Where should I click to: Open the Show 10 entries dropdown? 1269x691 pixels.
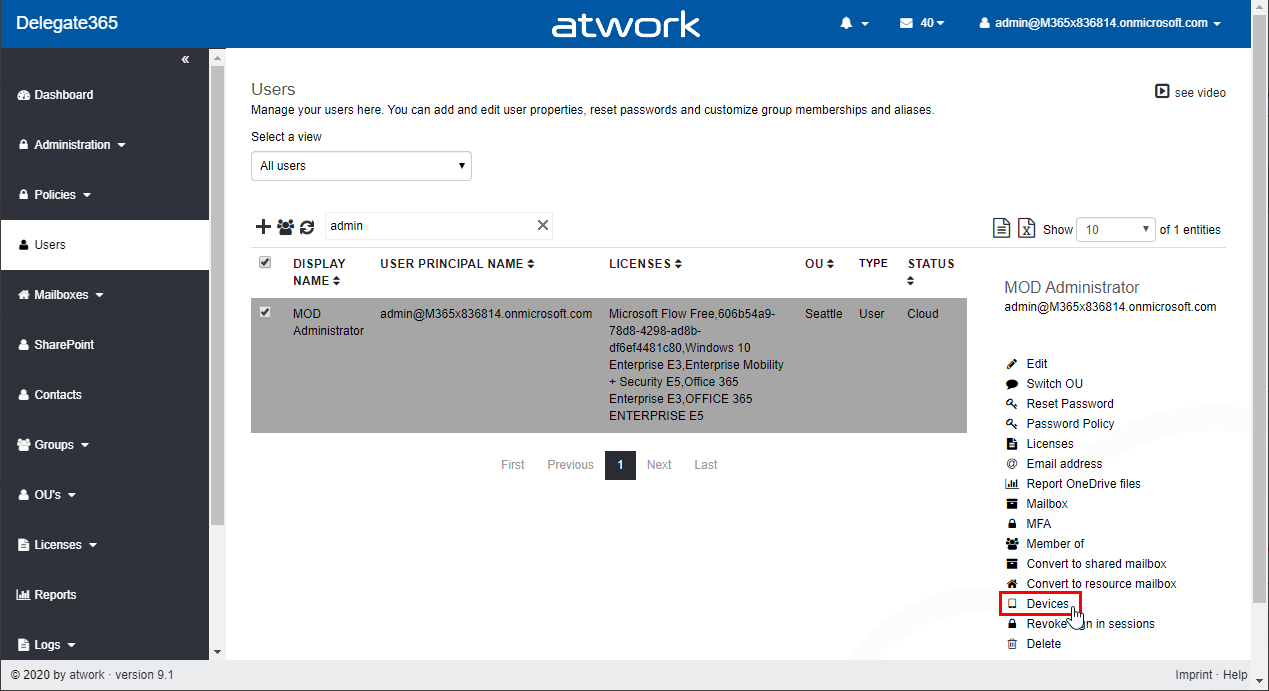(1116, 229)
